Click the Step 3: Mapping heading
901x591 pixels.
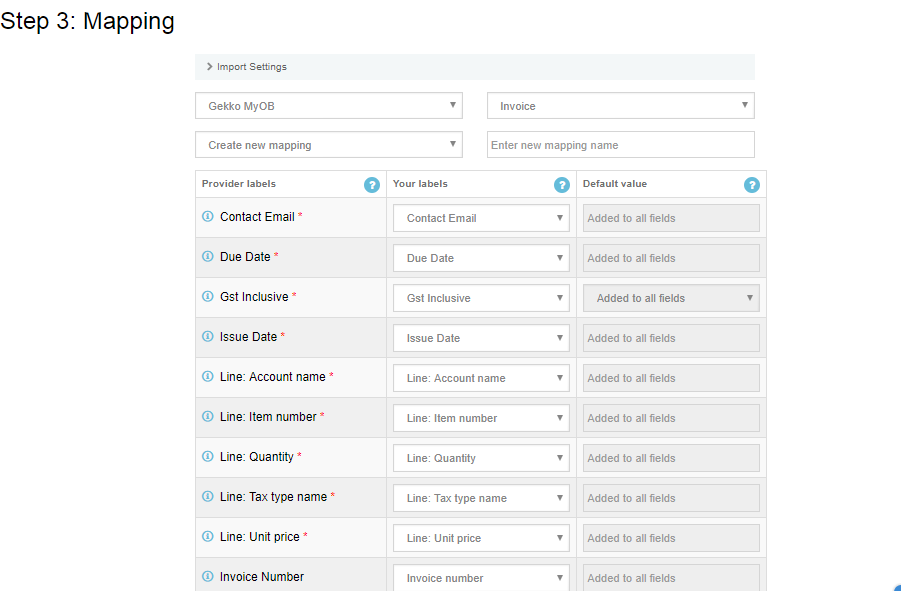coord(87,22)
